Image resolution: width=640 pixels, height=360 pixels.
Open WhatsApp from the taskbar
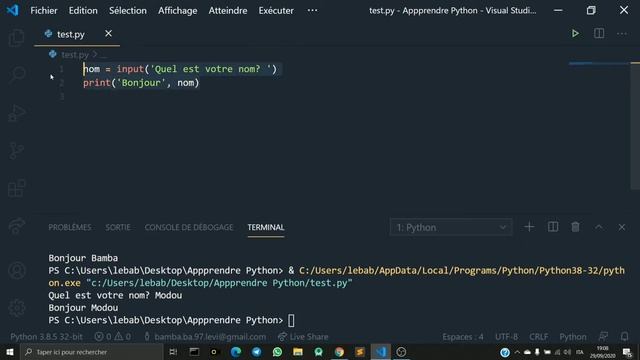pyautogui.click(x=277, y=352)
